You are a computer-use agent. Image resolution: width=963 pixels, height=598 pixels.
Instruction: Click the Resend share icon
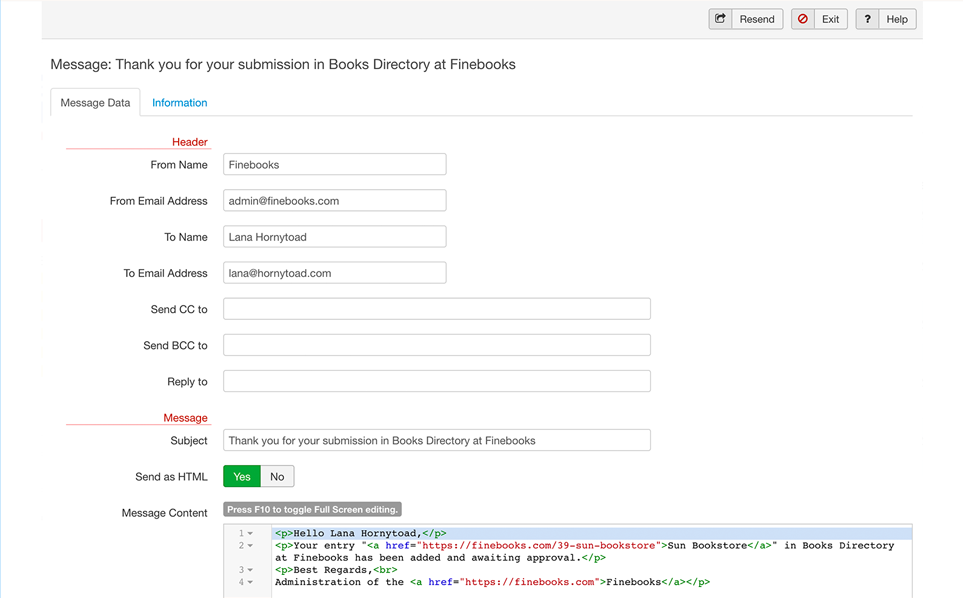720,19
